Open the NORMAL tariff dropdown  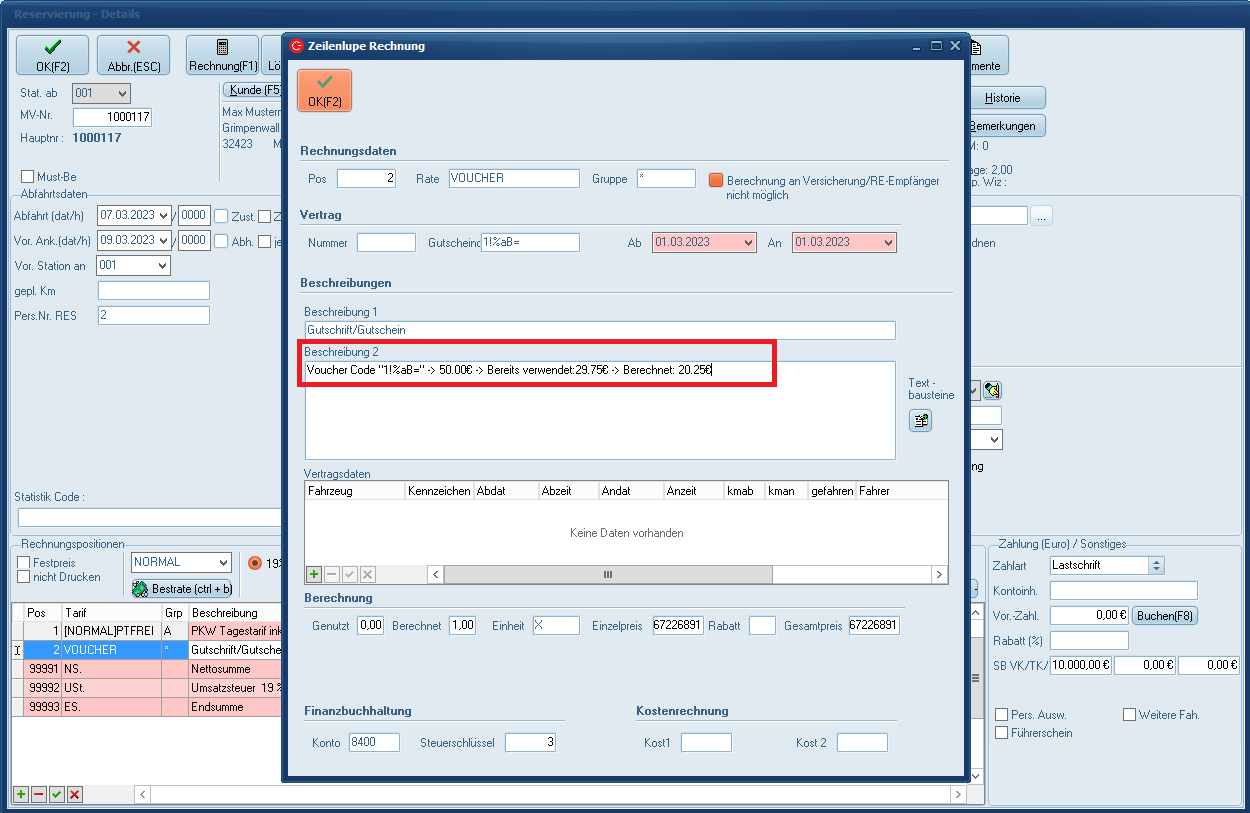pos(222,562)
